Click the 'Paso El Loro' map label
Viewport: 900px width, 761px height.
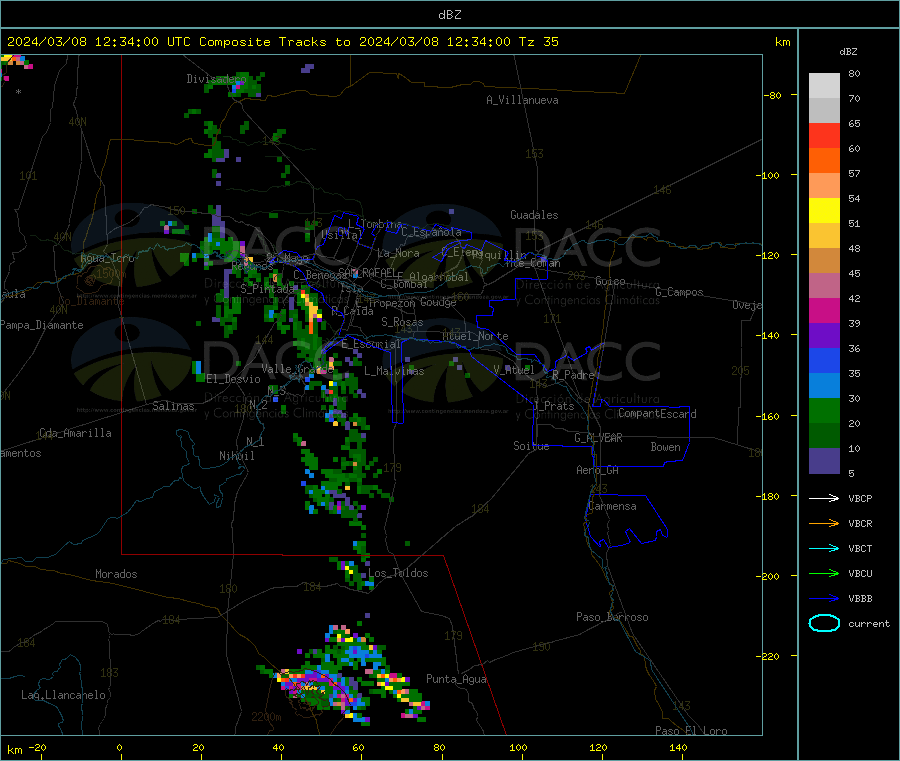click(691, 731)
